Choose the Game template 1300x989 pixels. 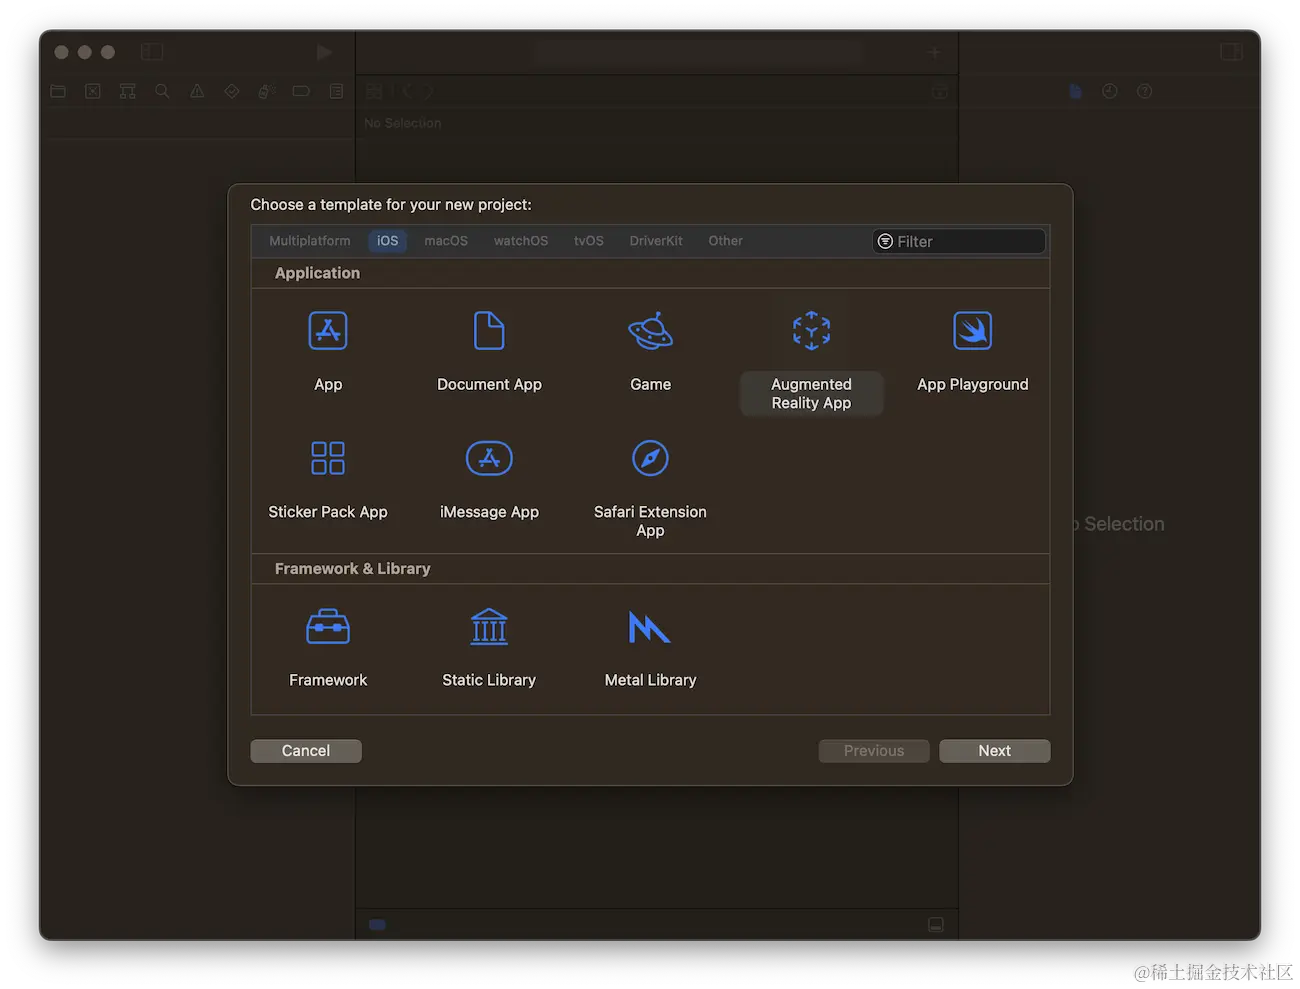[650, 352]
